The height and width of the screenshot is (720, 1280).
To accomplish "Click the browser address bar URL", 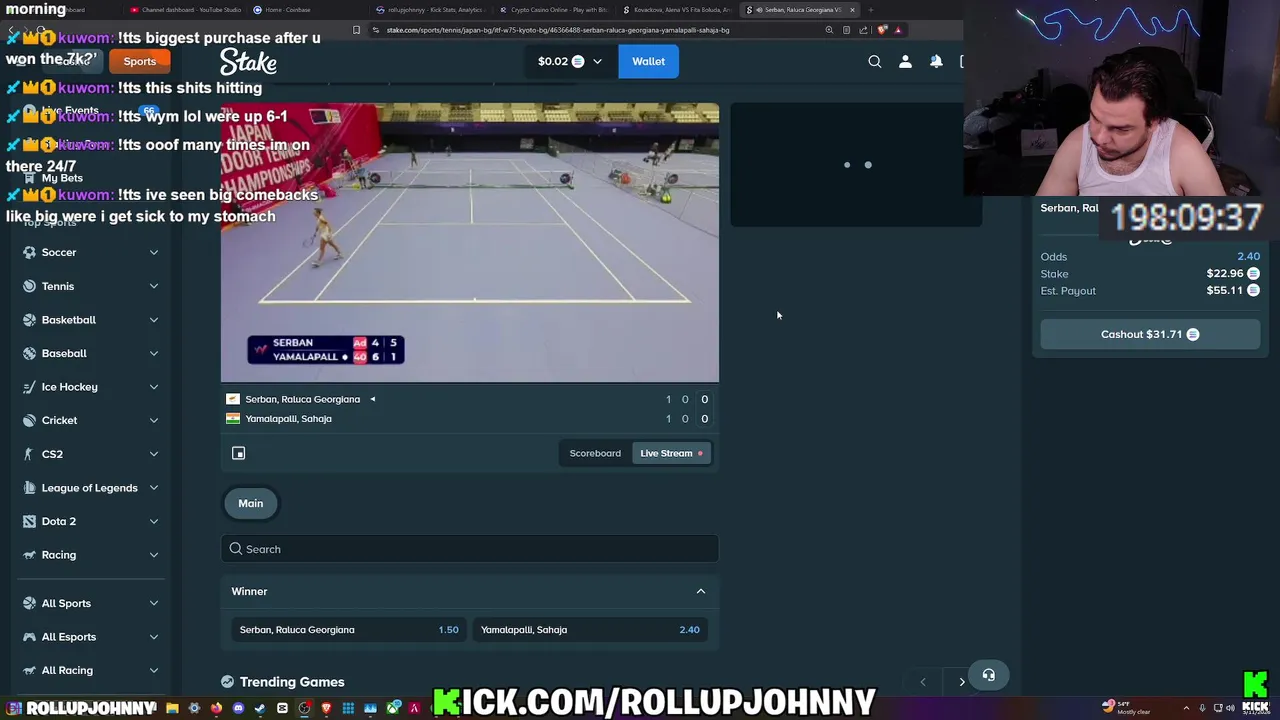I will [558, 30].
